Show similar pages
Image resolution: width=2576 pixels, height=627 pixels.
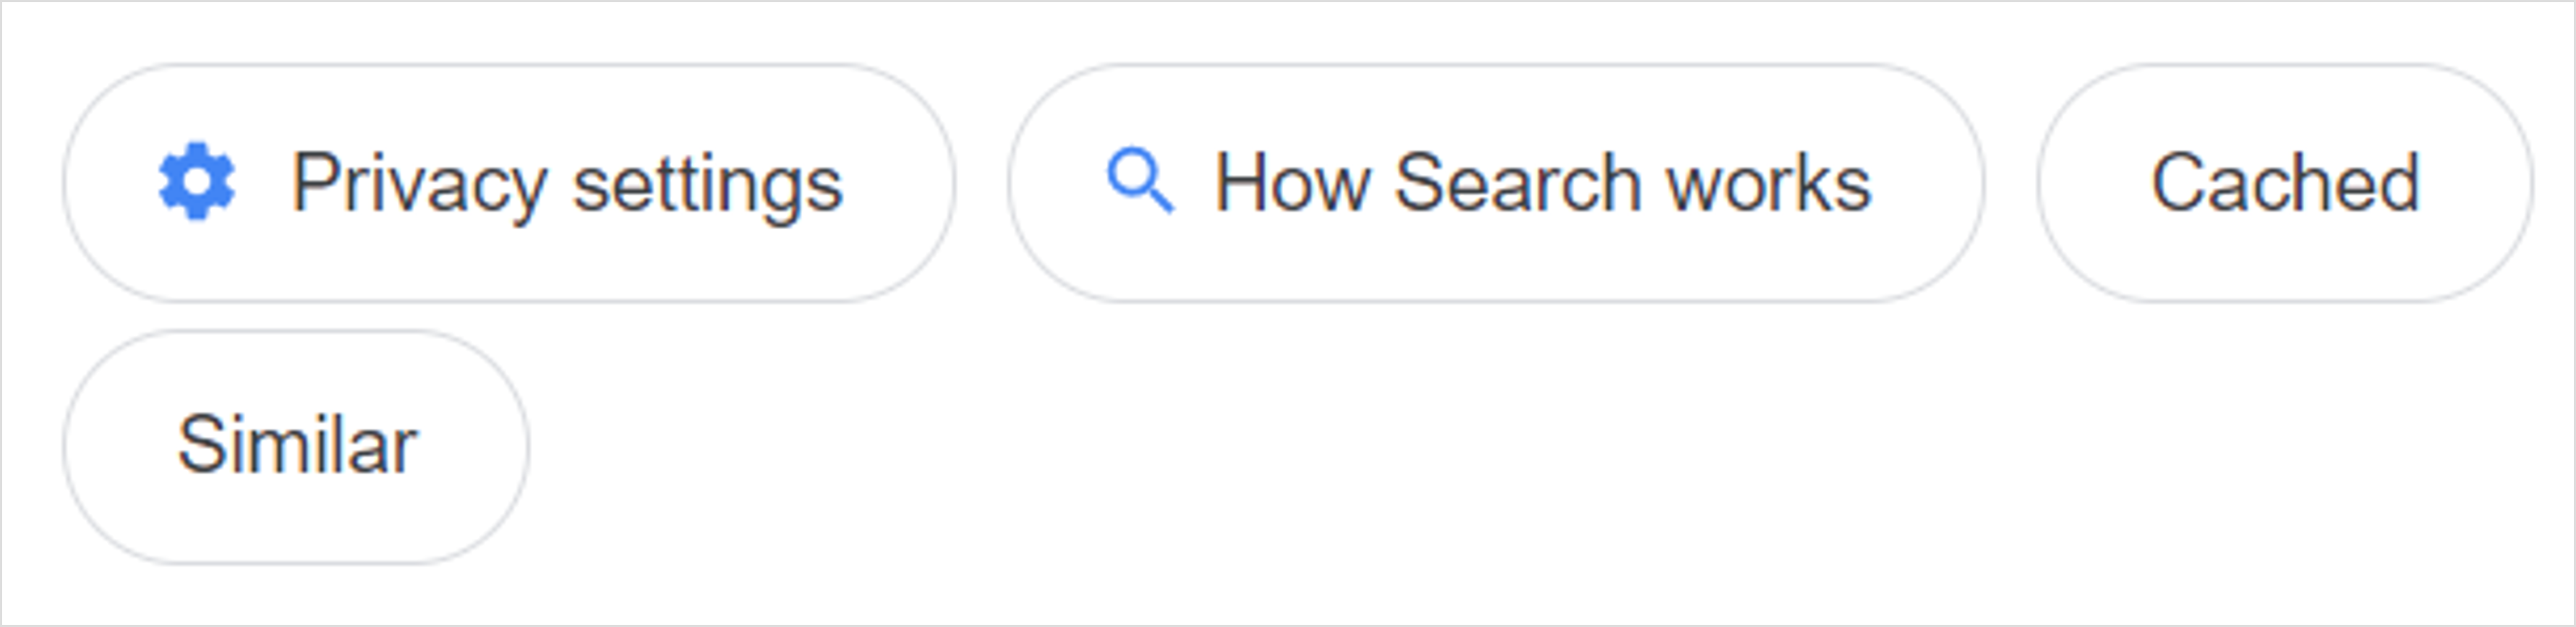(296, 446)
